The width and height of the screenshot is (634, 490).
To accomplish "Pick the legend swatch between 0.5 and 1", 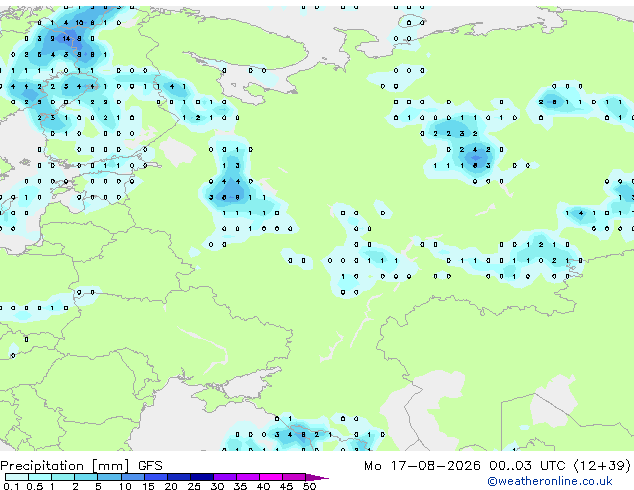I will [x=40, y=477].
